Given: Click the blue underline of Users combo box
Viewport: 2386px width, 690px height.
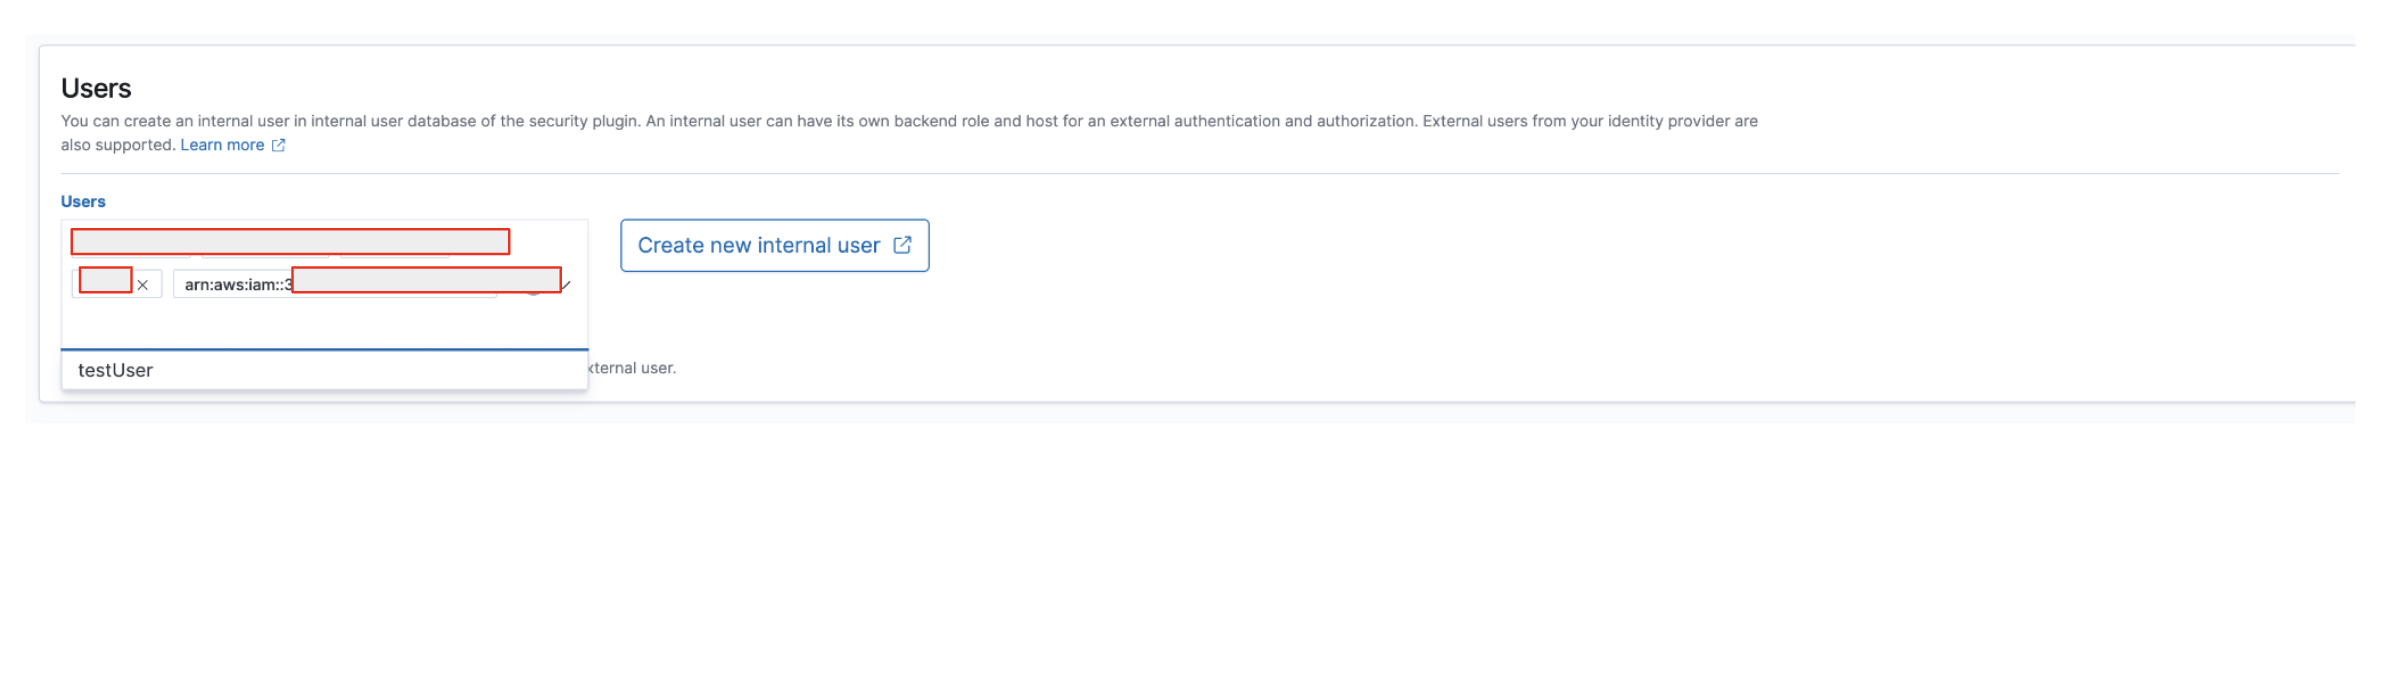Looking at the screenshot, I should (324, 349).
